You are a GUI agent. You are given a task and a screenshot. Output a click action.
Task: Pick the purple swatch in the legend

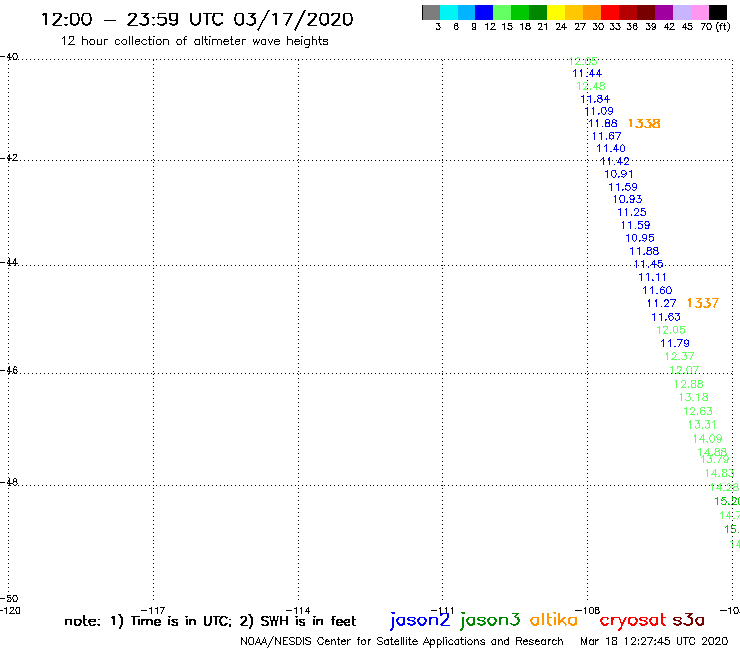click(x=664, y=12)
